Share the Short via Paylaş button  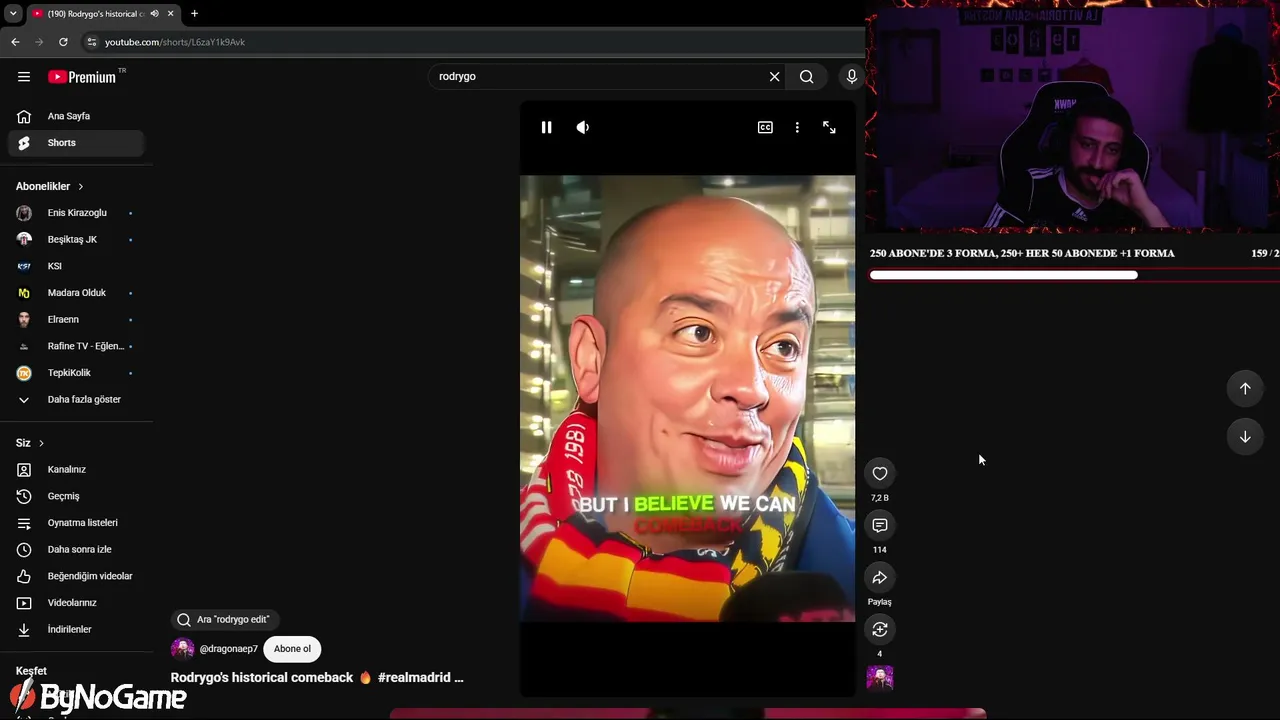tap(880, 577)
